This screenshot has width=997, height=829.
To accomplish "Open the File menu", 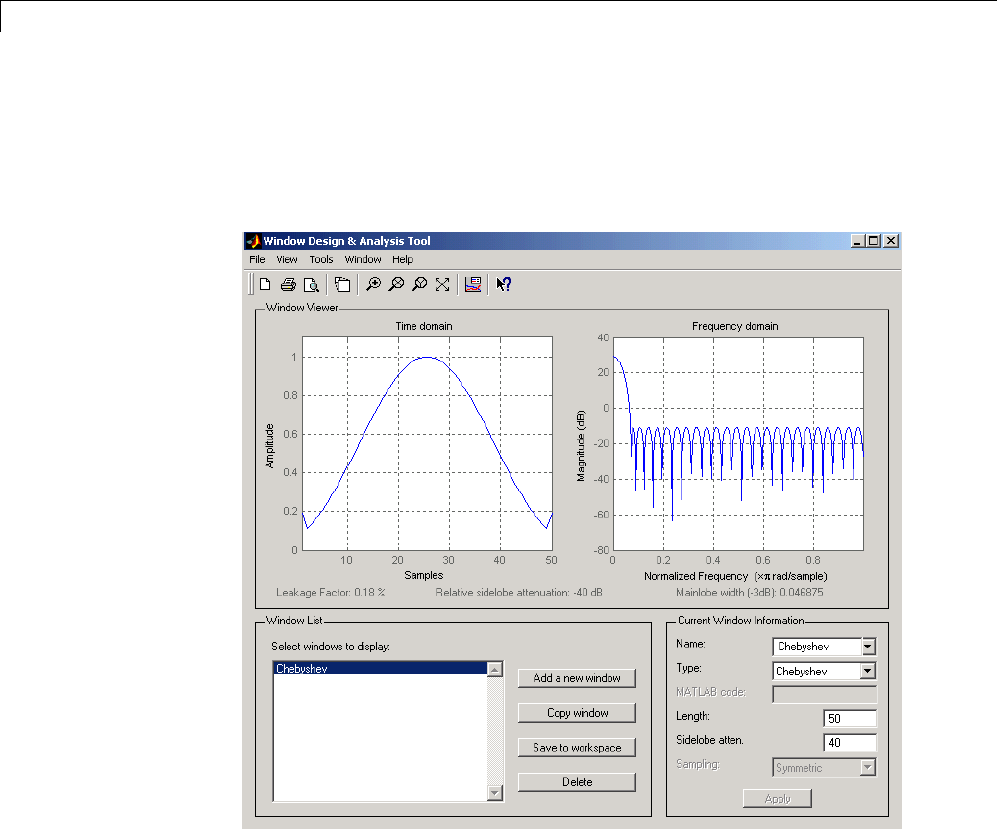I will (257, 259).
